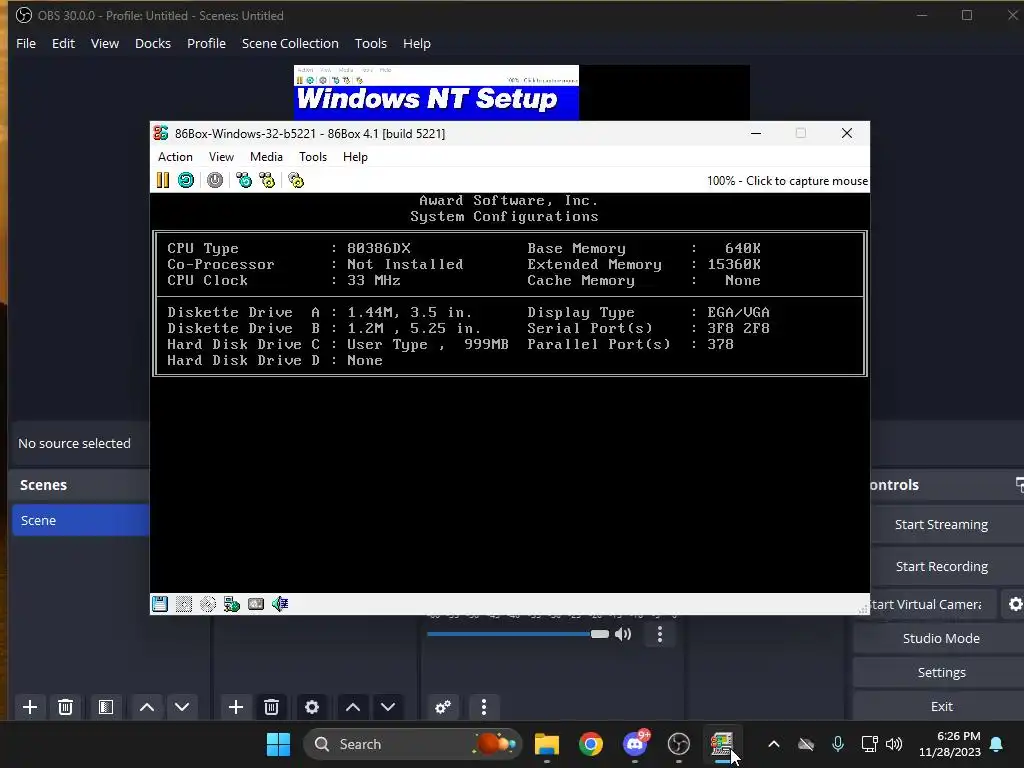Viewport: 1024px width, 768px height.
Task: Open the 86Box Tools menu
Action: (313, 157)
